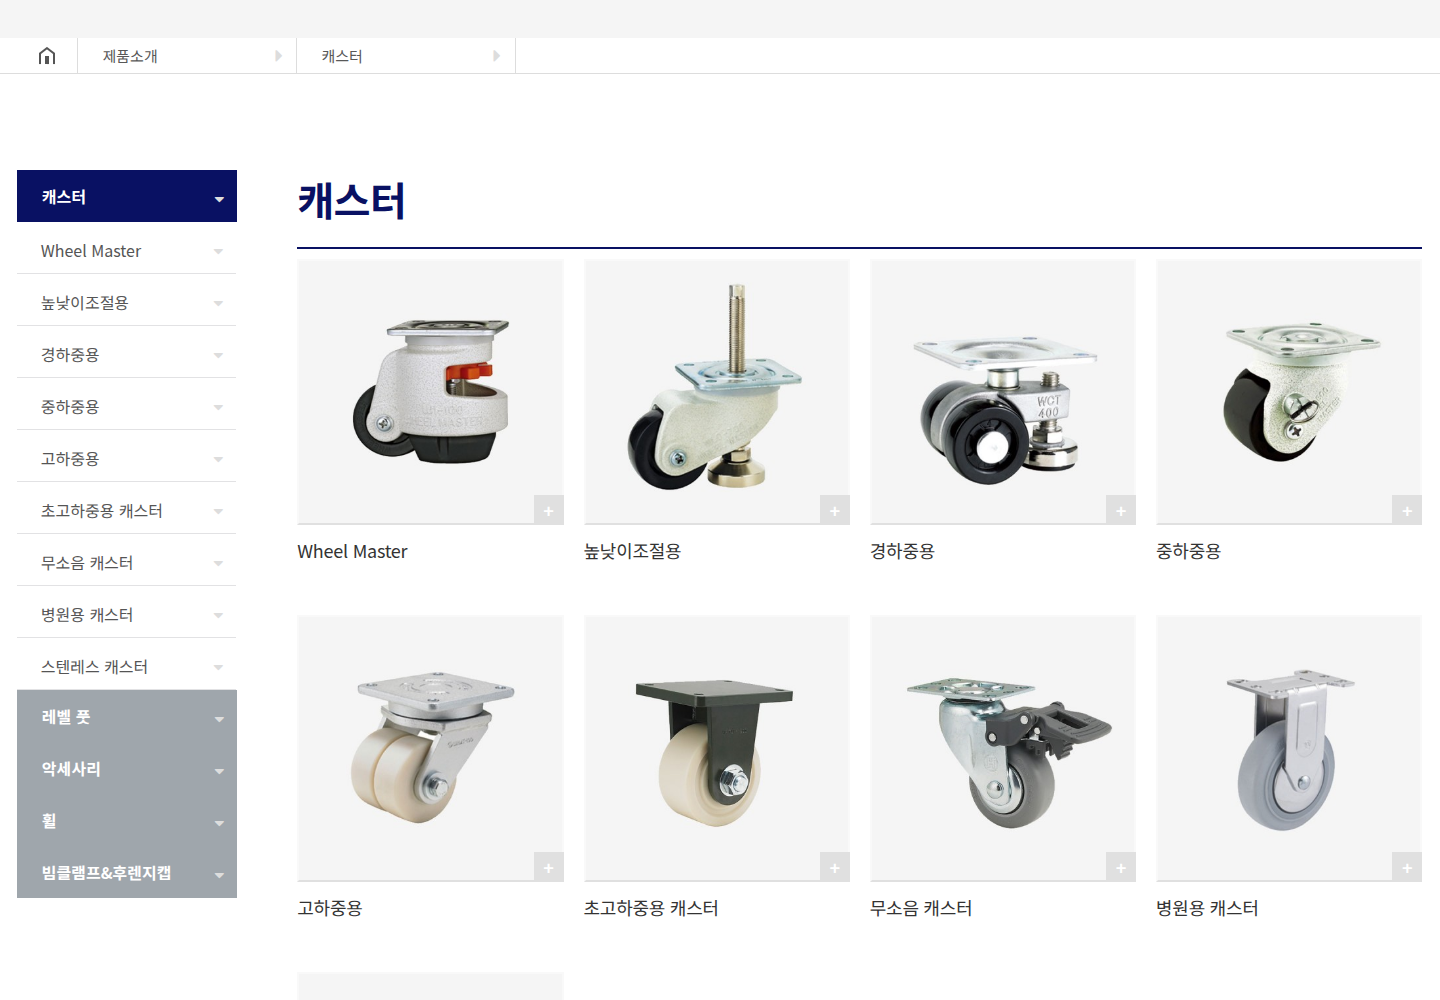Open plus icon on 무소음 캐스터 card
The image size is (1440, 1000).
[x=1120, y=867]
